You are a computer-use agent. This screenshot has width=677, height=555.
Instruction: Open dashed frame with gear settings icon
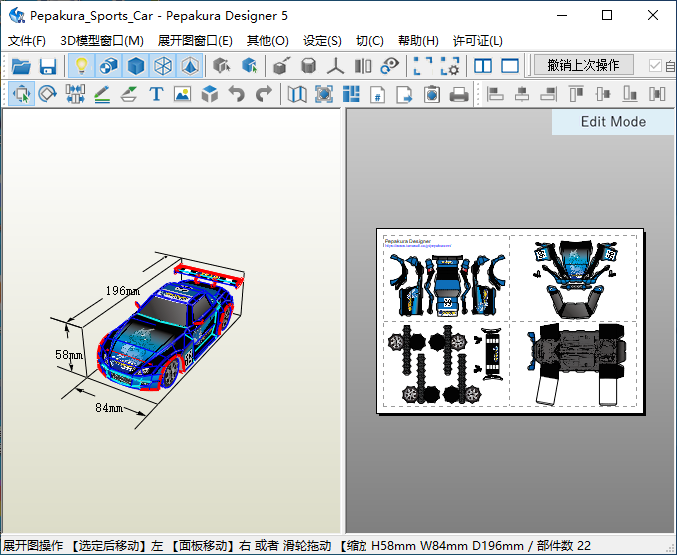(x=449, y=66)
